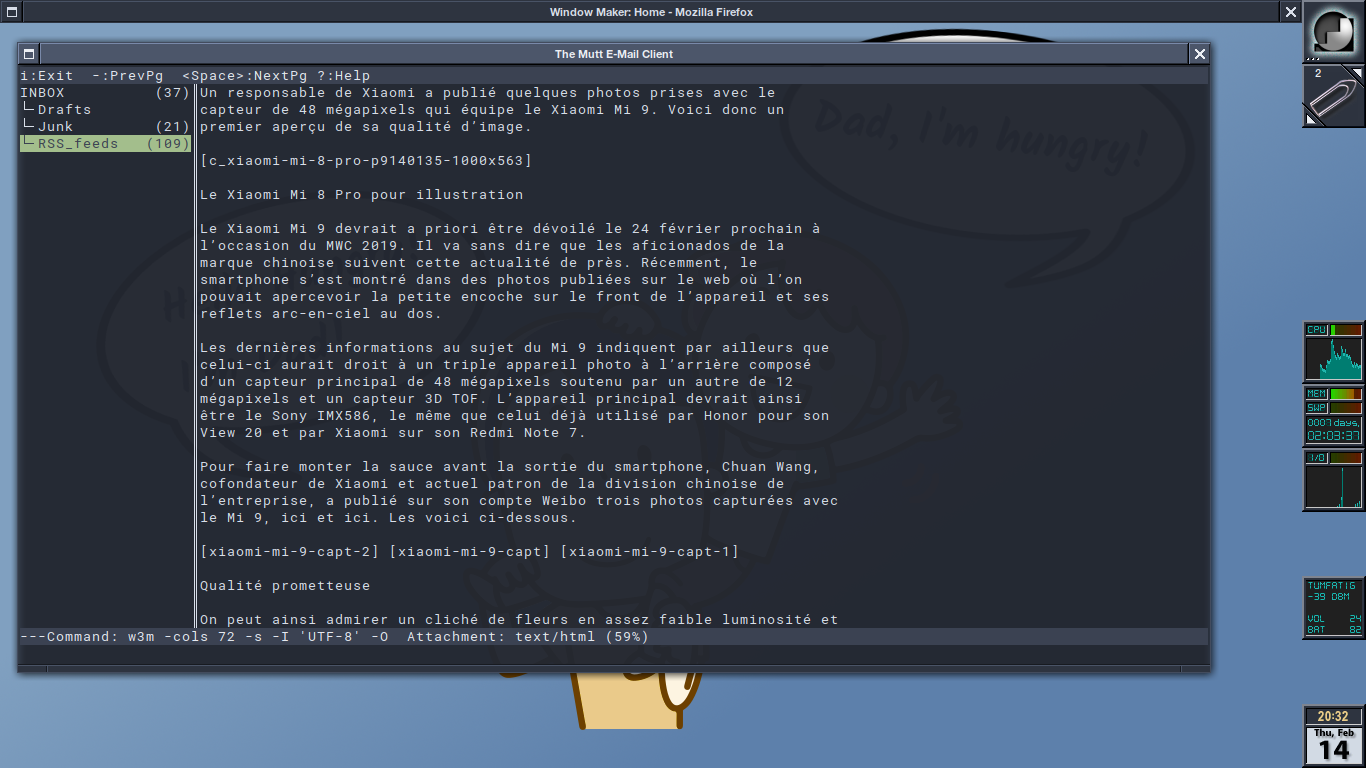Click the miniaturize button of the Firefox window
Viewport: 1366px width, 768px height.
click(10, 12)
